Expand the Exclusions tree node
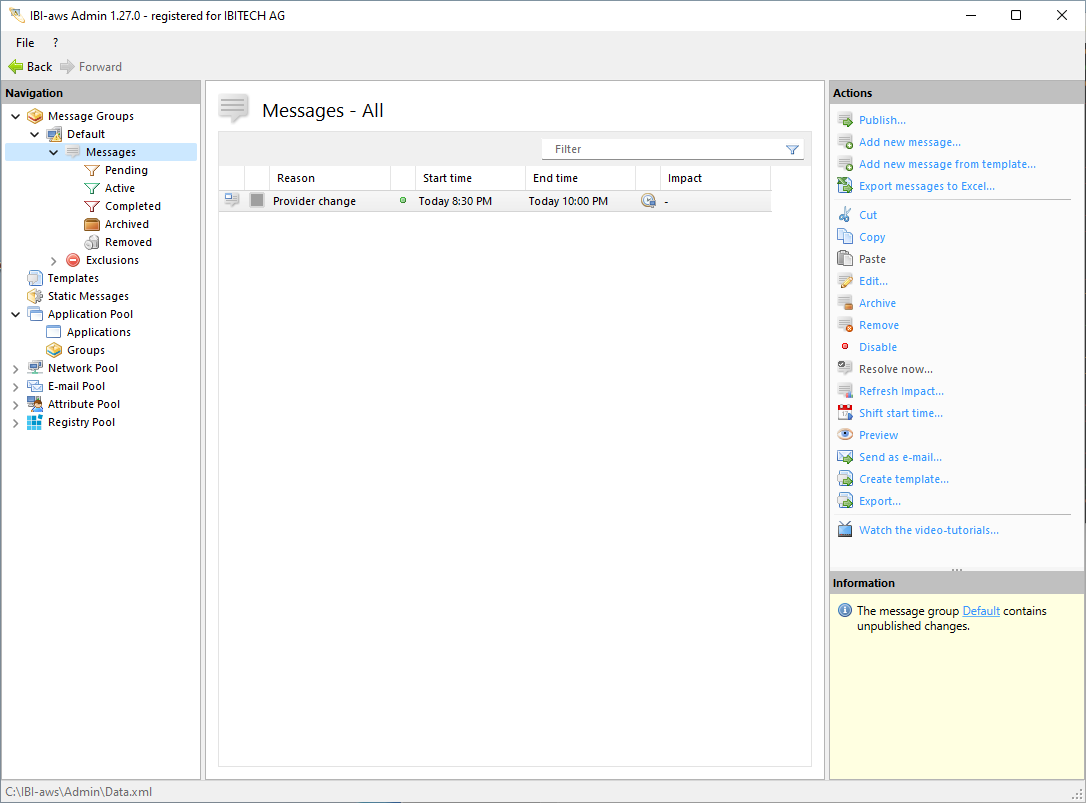1086x803 pixels. [x=54, y=261]
